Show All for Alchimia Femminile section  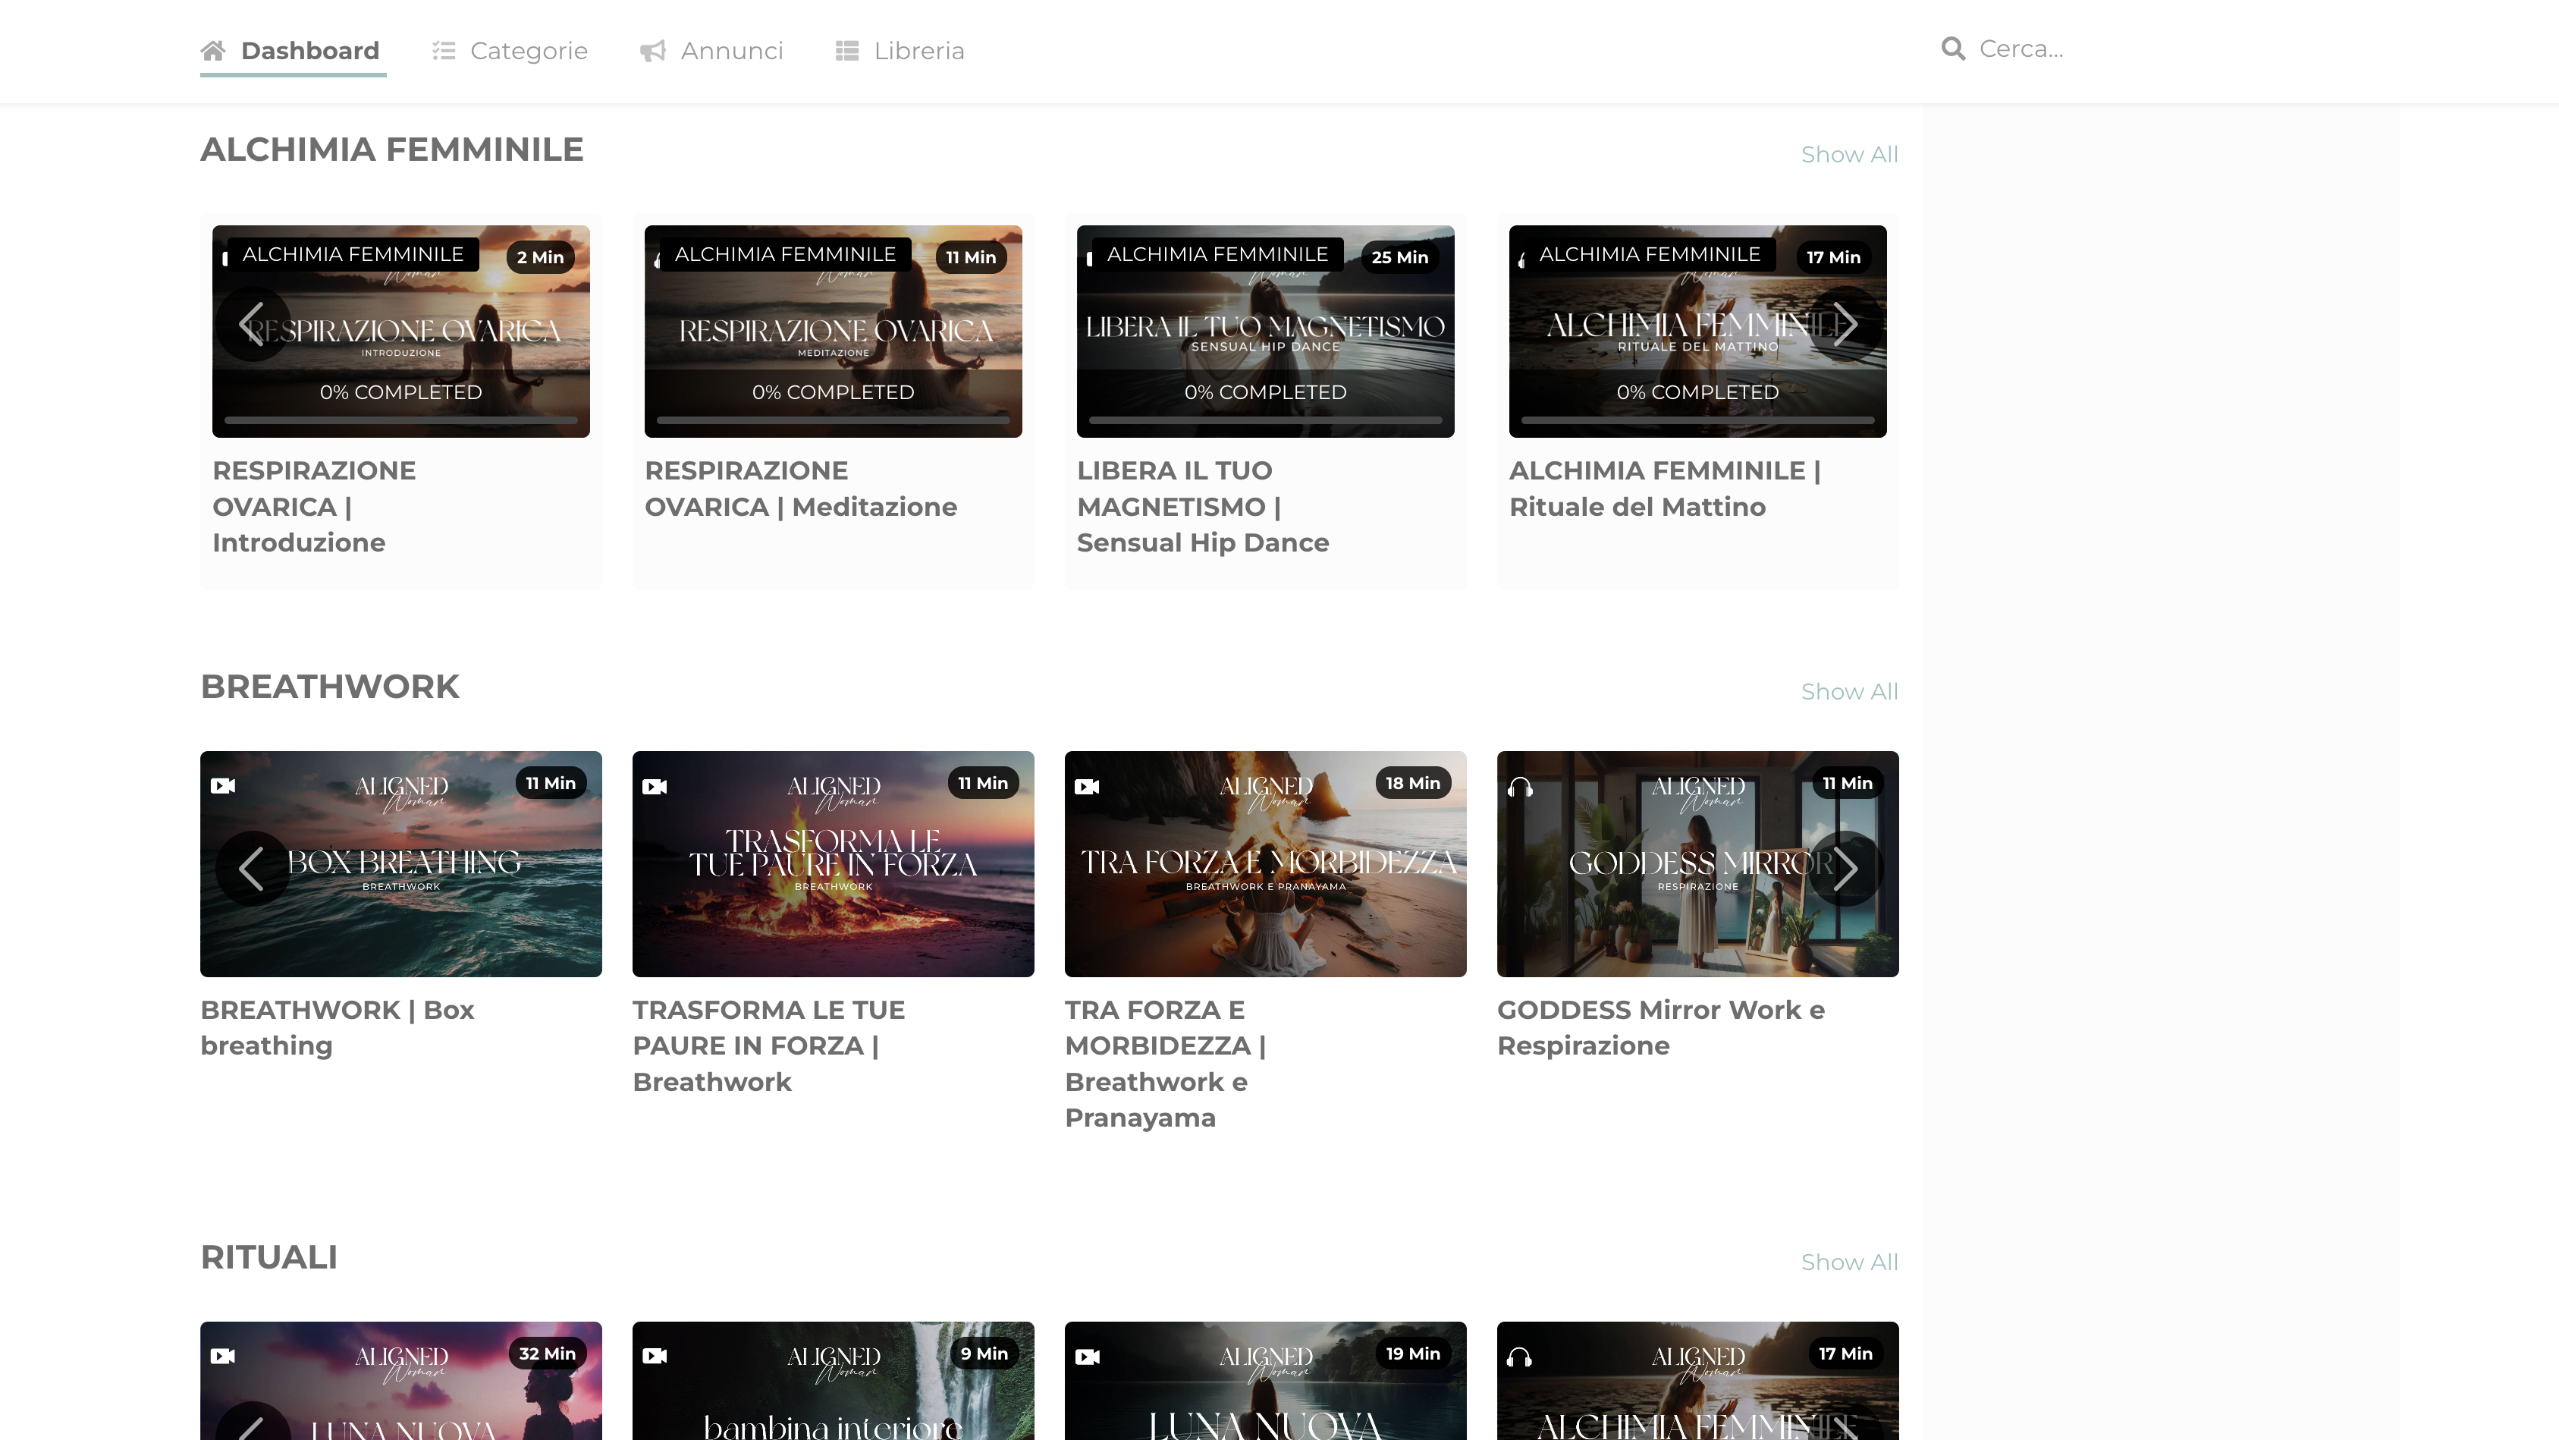1849,155
